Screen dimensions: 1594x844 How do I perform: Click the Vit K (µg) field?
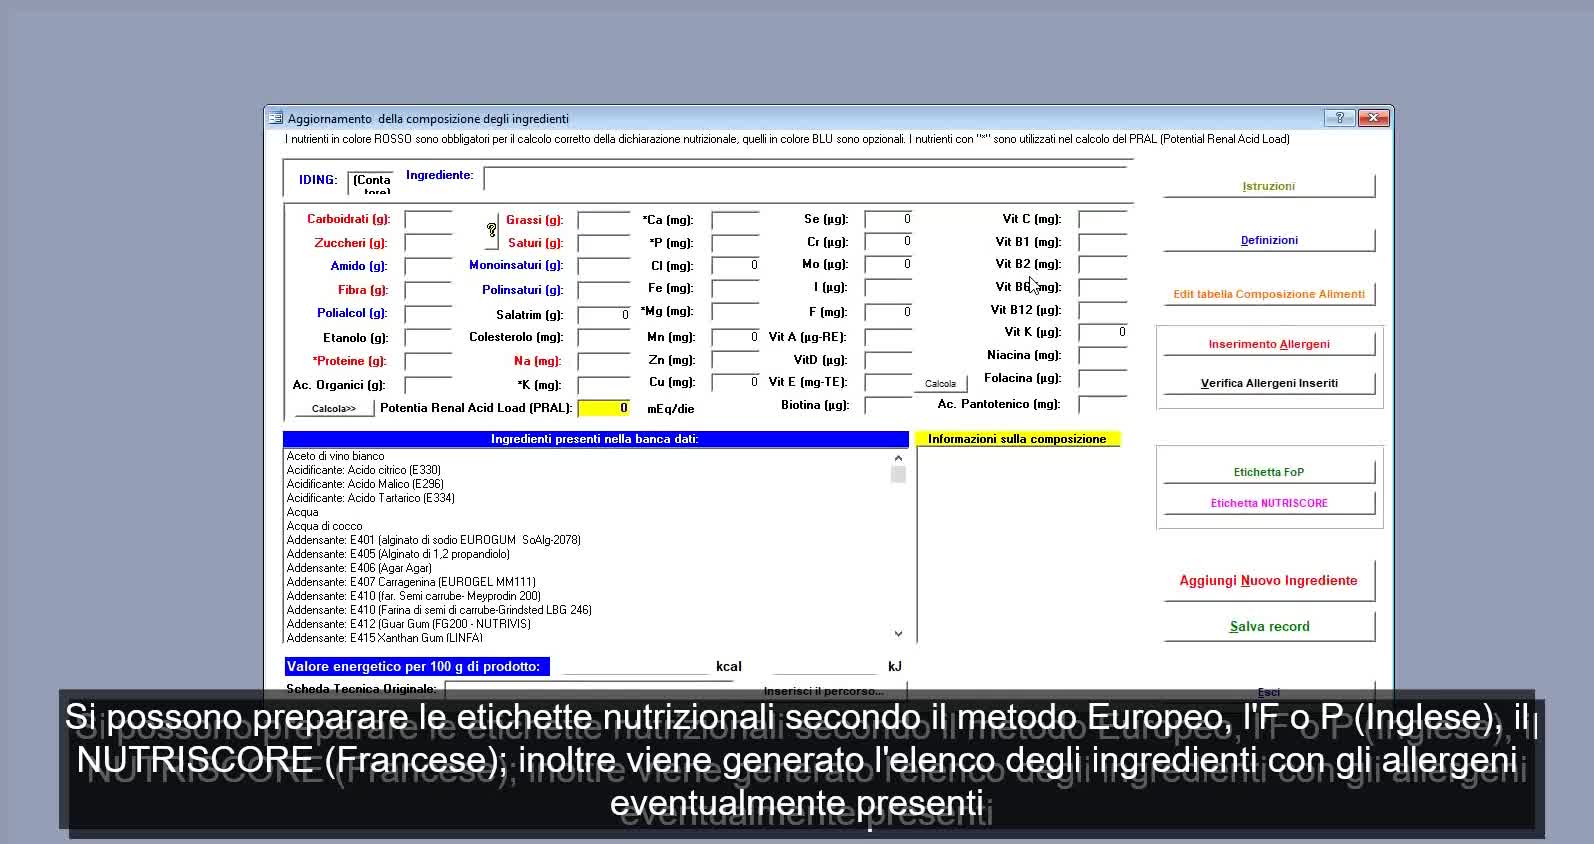click(1103, 332)
